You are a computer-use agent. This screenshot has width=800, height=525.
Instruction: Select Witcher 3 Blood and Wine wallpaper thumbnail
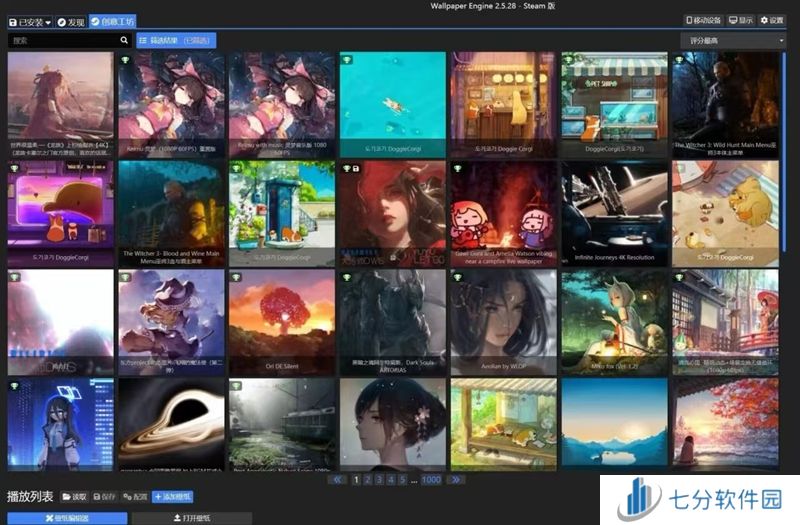[171, 213]
